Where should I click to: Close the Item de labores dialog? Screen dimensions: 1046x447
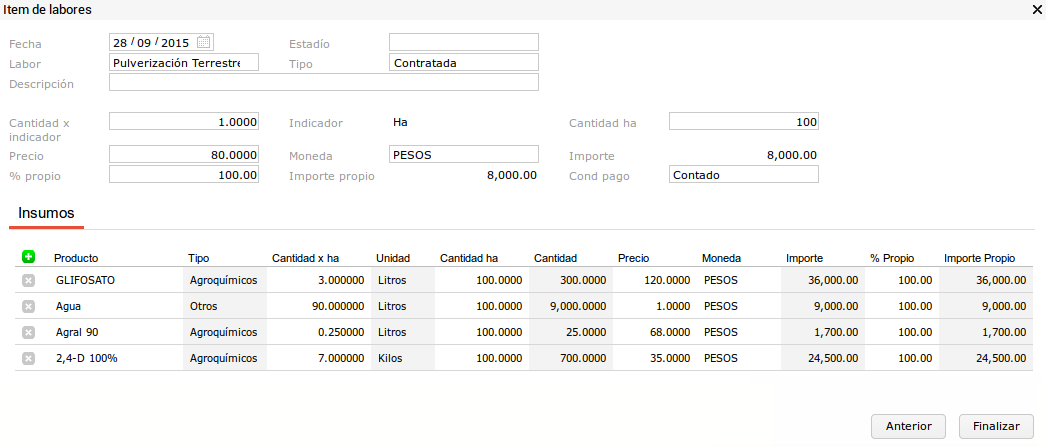pos(1035,9)
